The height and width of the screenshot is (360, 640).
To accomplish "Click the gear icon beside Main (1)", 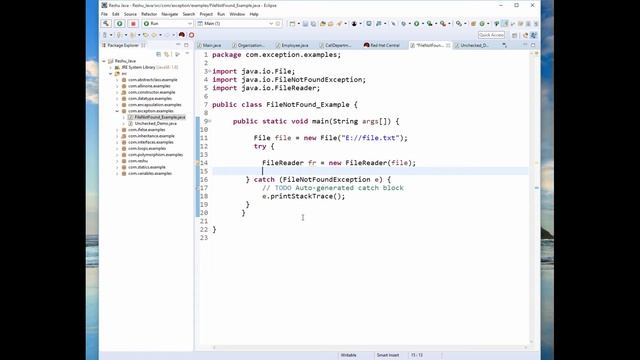I will [278, 24].
